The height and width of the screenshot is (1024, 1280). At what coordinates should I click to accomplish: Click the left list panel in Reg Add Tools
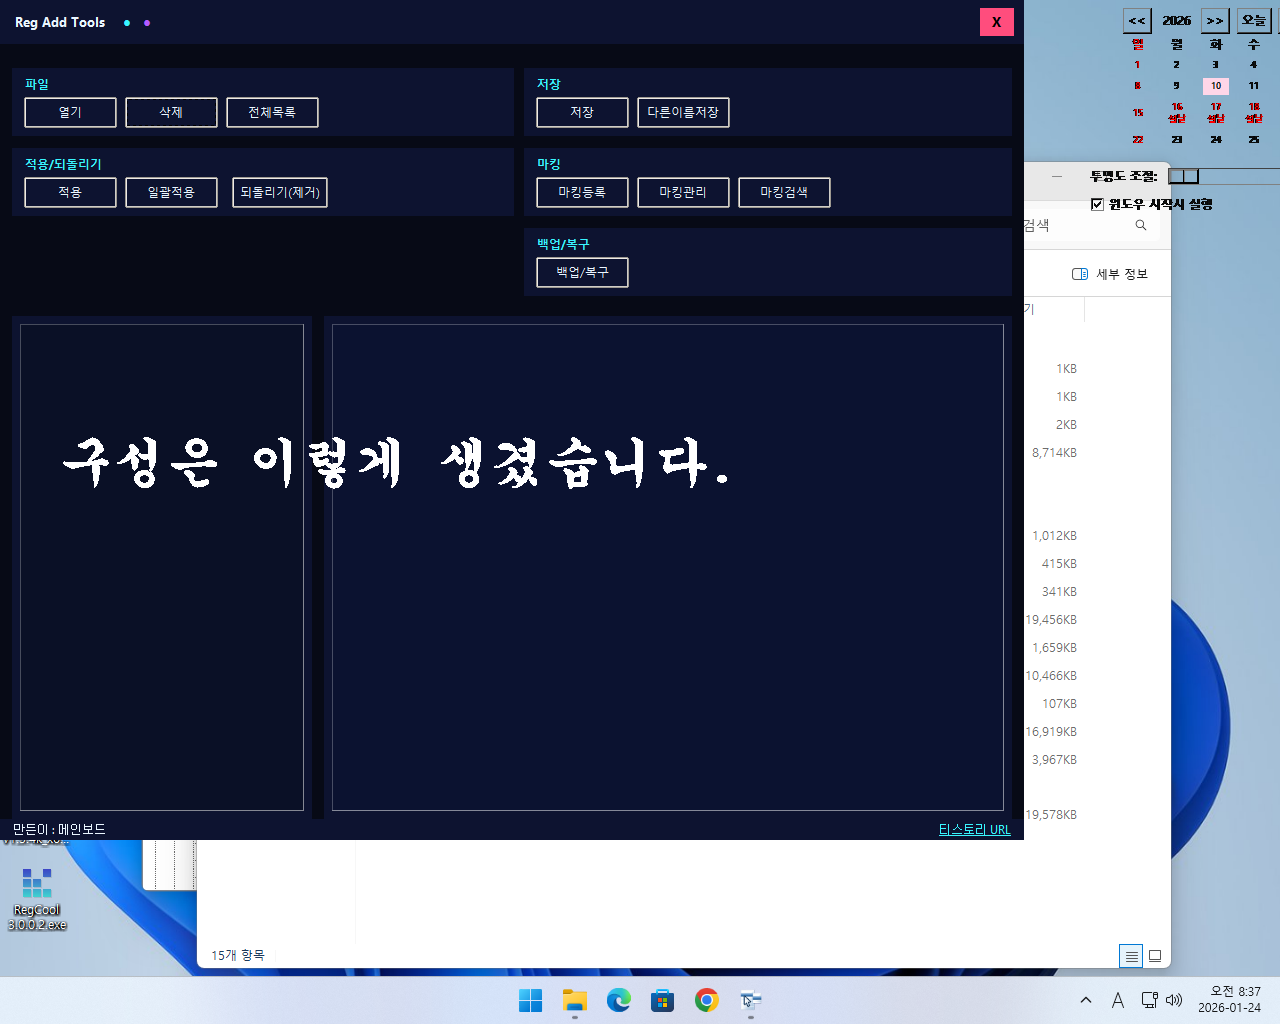point(162,567)
